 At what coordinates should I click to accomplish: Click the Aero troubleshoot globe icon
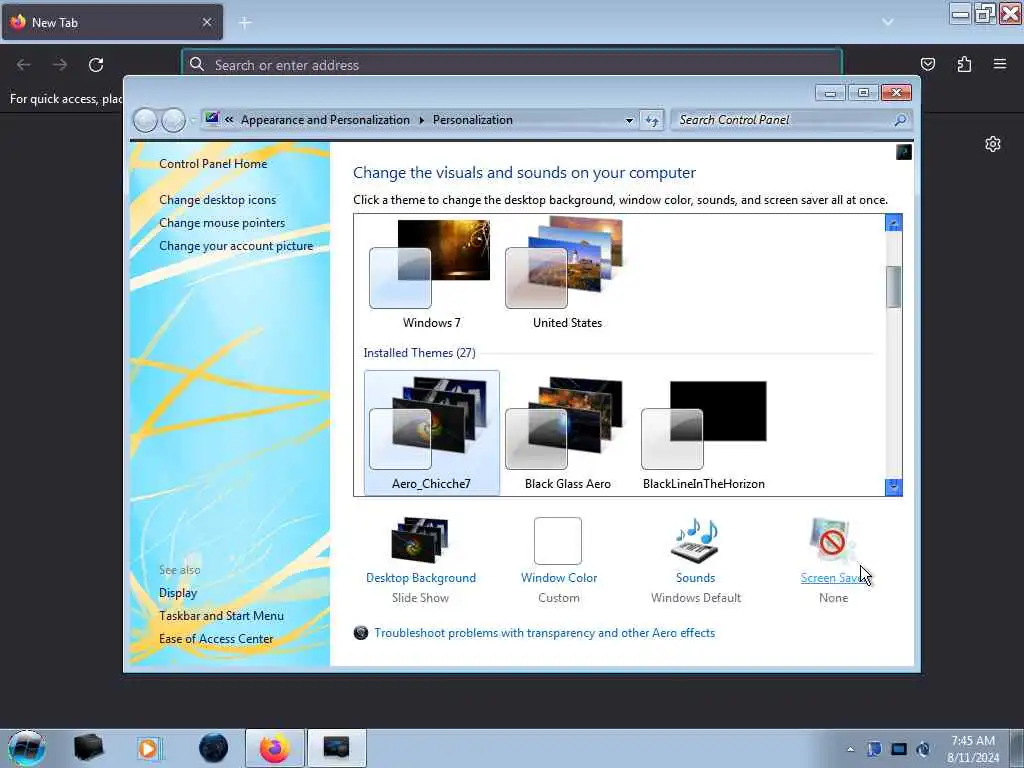click(x=360, y=633)
